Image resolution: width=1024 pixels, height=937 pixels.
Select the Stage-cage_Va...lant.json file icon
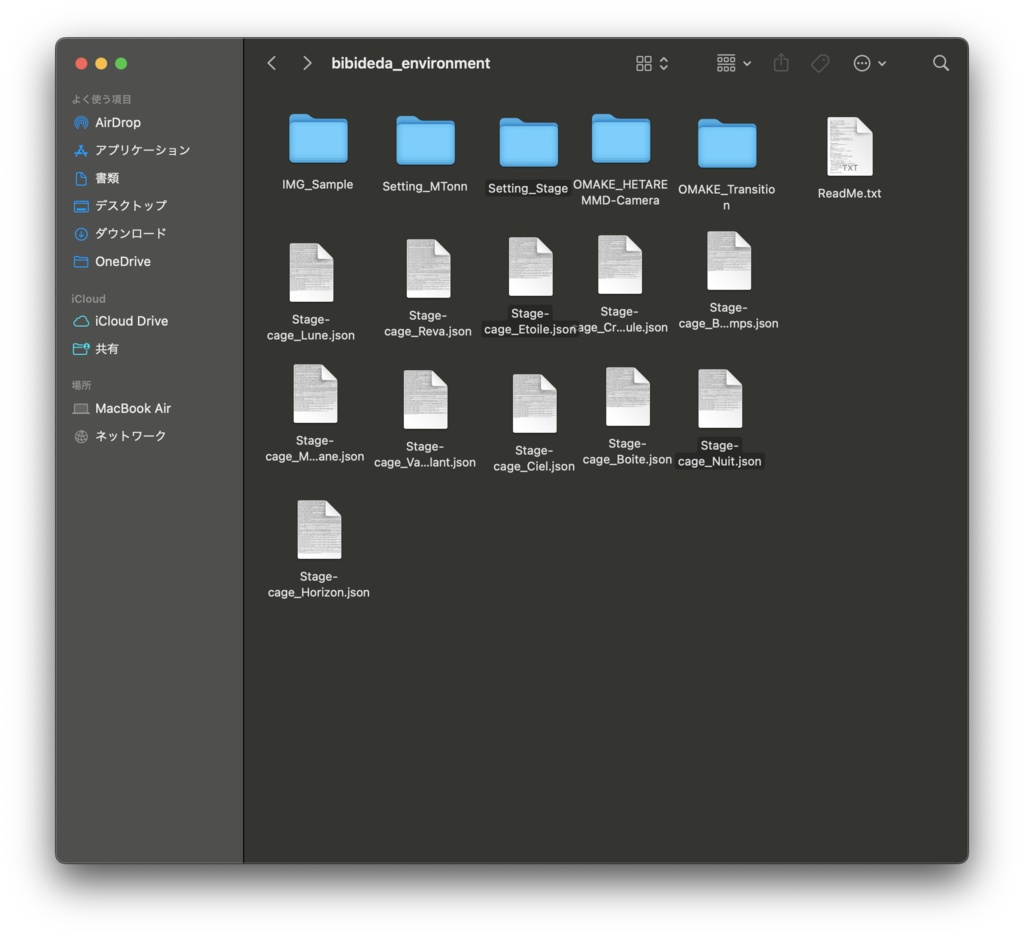(x=425, y=400)
